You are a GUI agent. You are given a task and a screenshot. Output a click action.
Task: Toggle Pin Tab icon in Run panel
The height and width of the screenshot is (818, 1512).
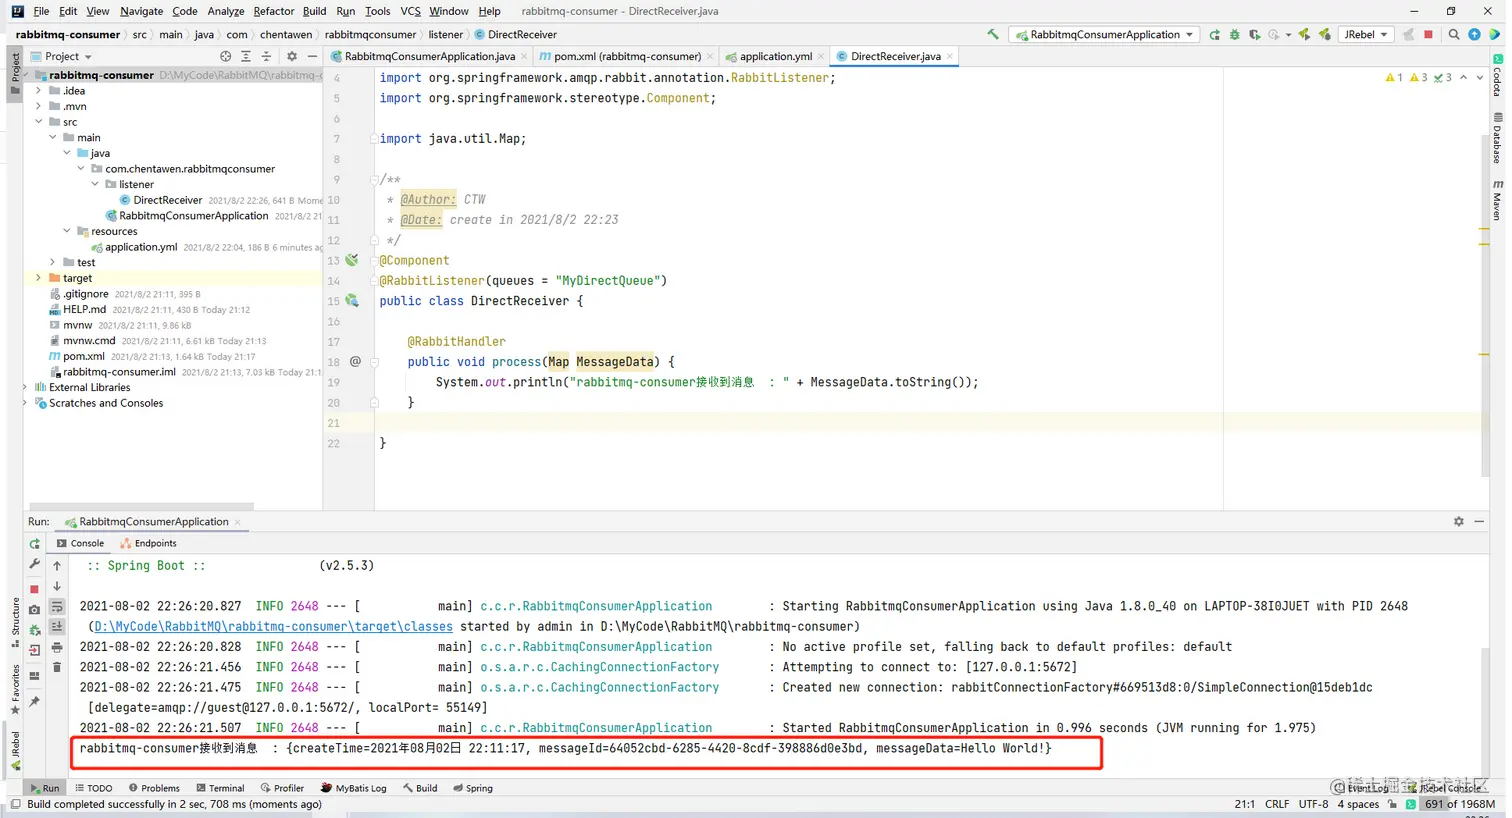point(35,702)
